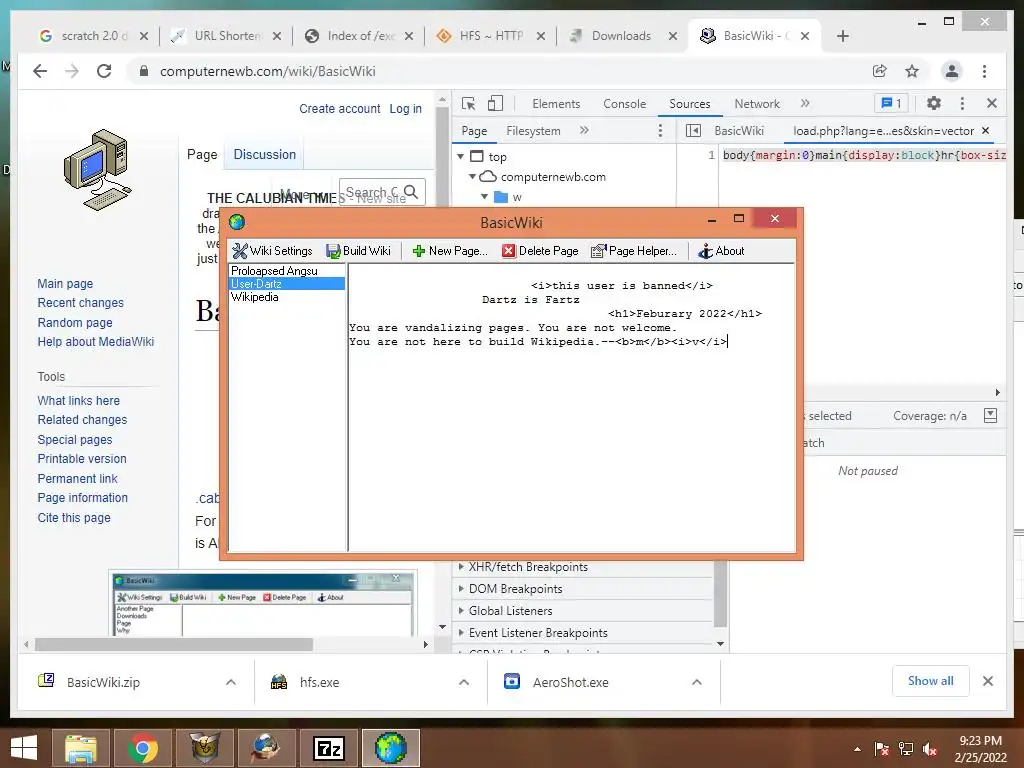Click the muted volume tray icon

pyautogui.click(x=930, y=749)
